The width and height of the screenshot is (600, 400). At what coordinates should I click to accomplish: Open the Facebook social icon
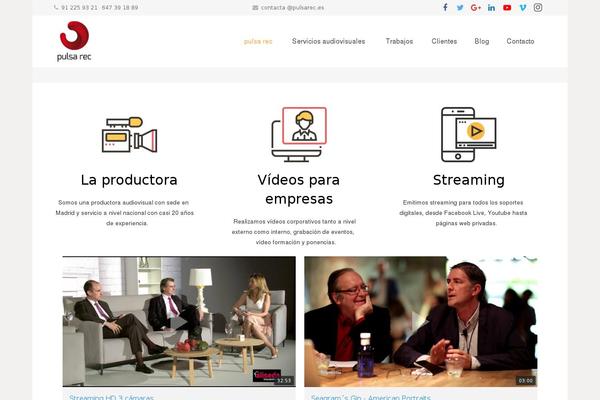[x=445, y=7]
